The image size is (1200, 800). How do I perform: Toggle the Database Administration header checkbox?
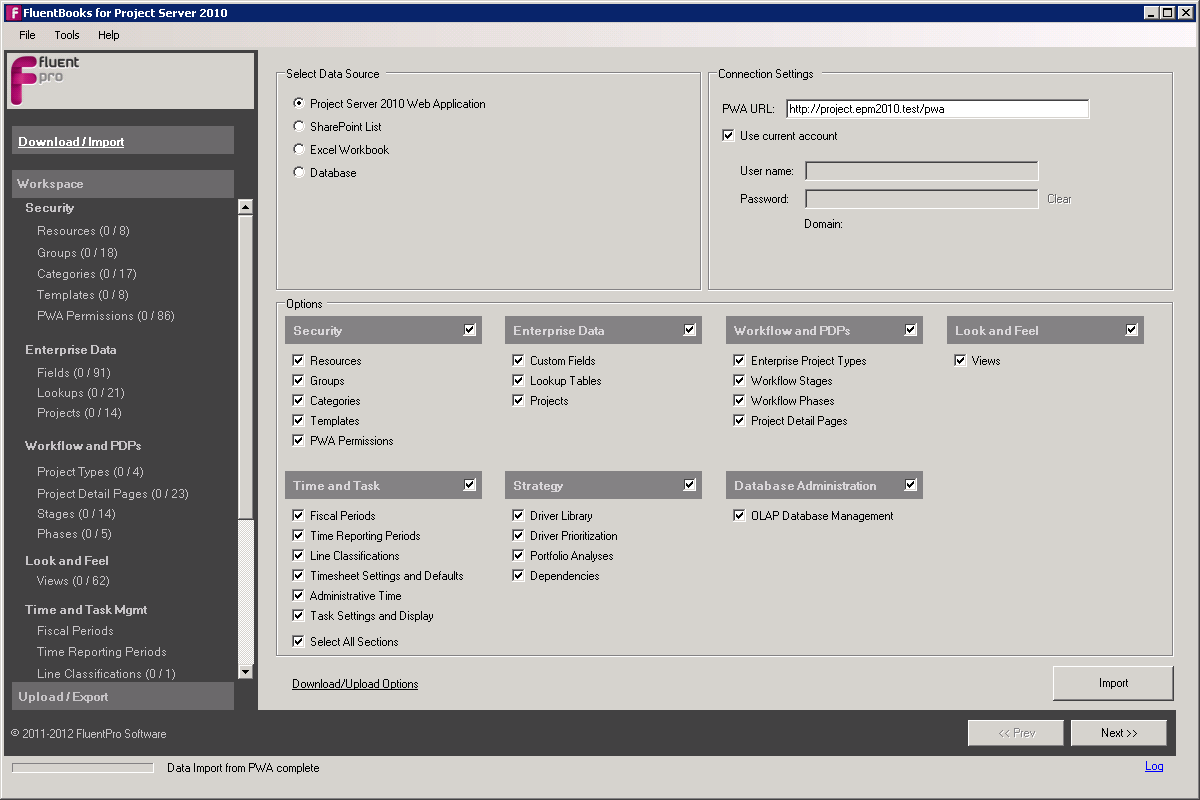(910, 485)
